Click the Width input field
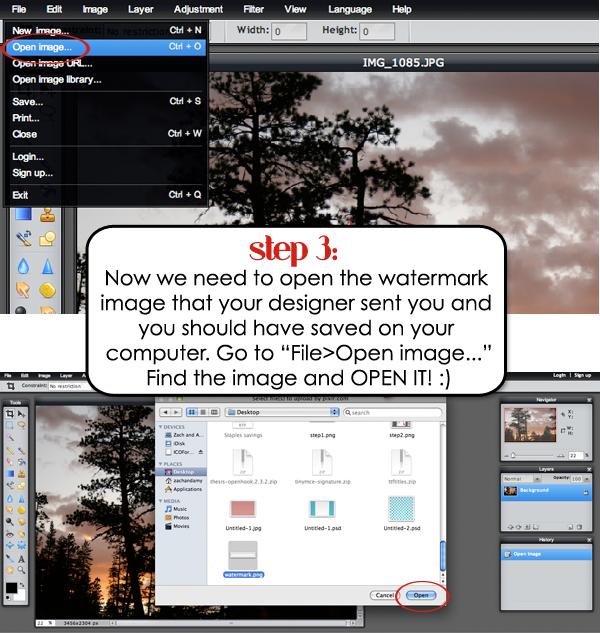 tap(289, 31)
